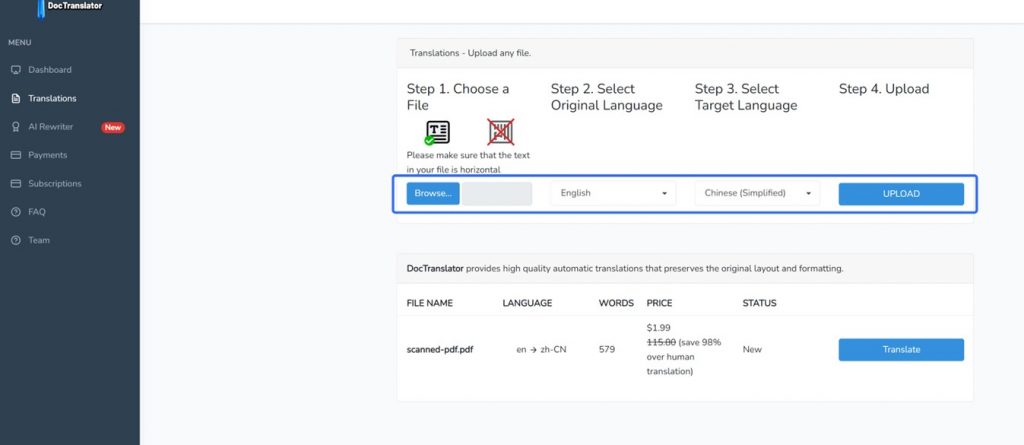The width and height of the screenshot is (1024, 445).
Task: Click the horizontal text document icon
Action: coord(437,133)
